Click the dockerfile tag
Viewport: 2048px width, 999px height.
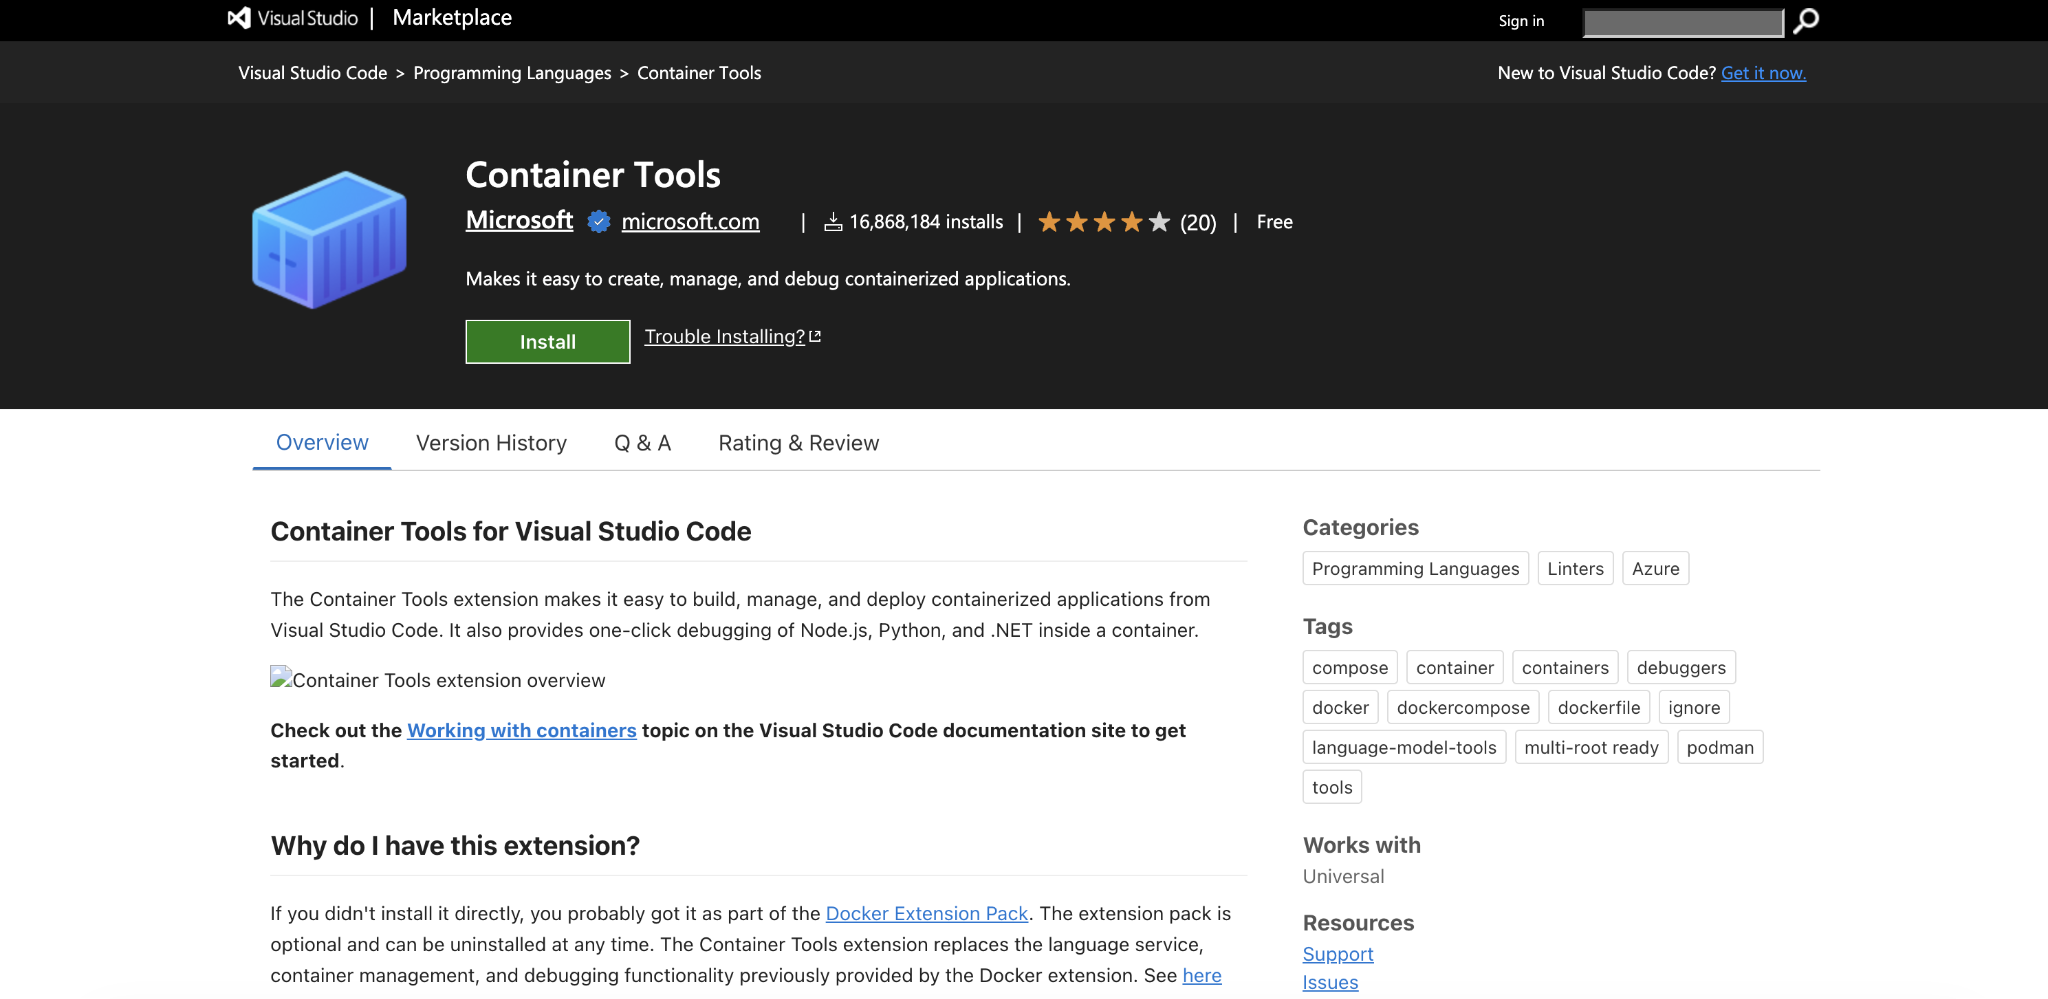(x=1599, y=708)
